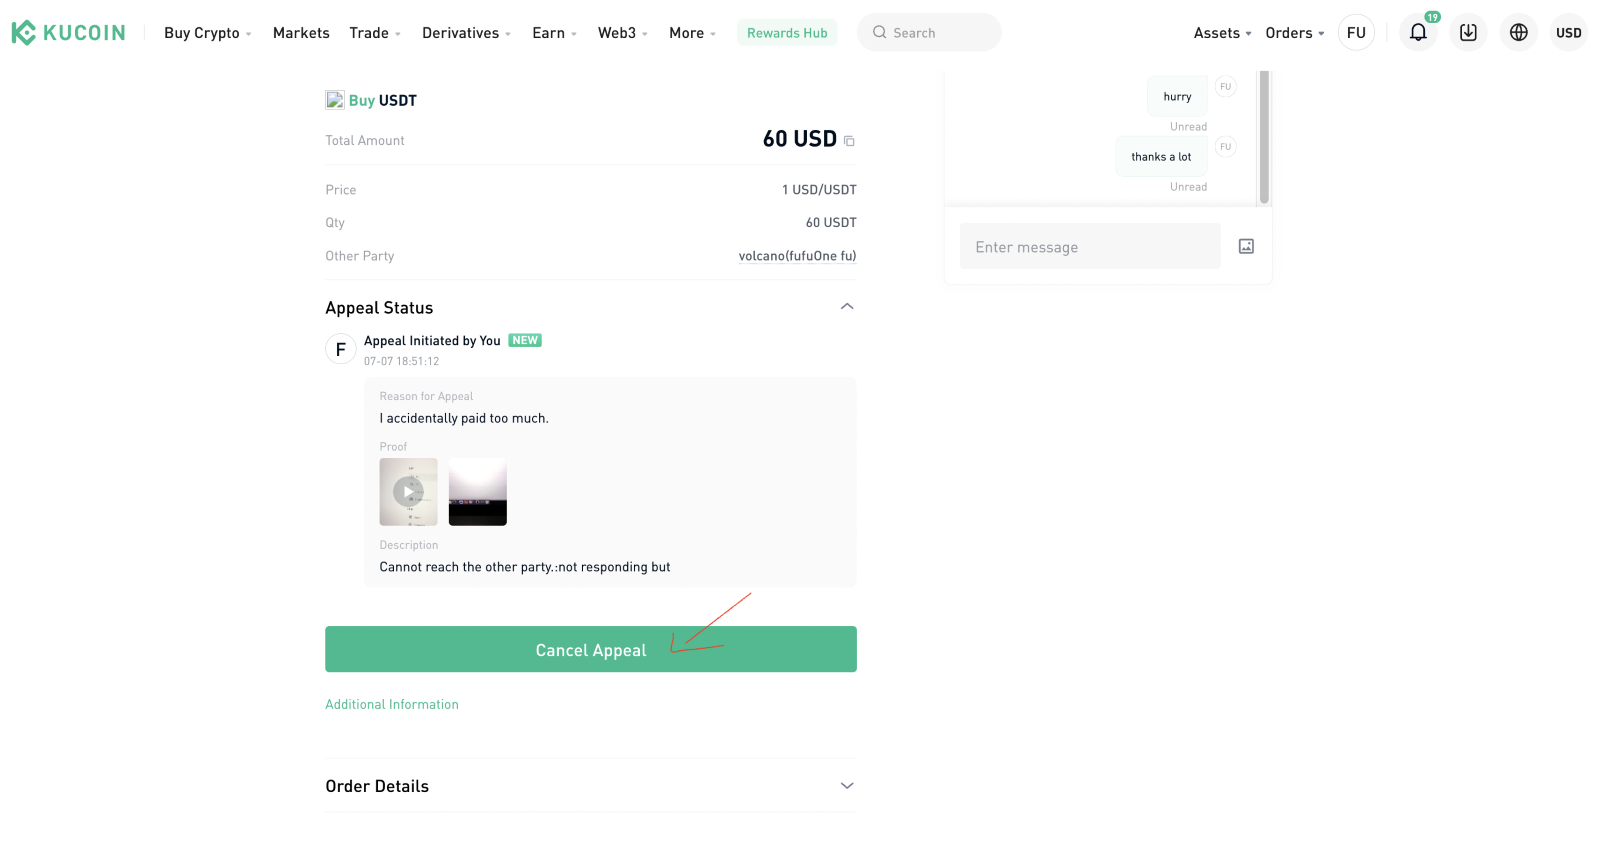Click the appeal timestamp 07-07 18:51:12
Viewport: 1600px width, 856px height.
click(401, 361)
